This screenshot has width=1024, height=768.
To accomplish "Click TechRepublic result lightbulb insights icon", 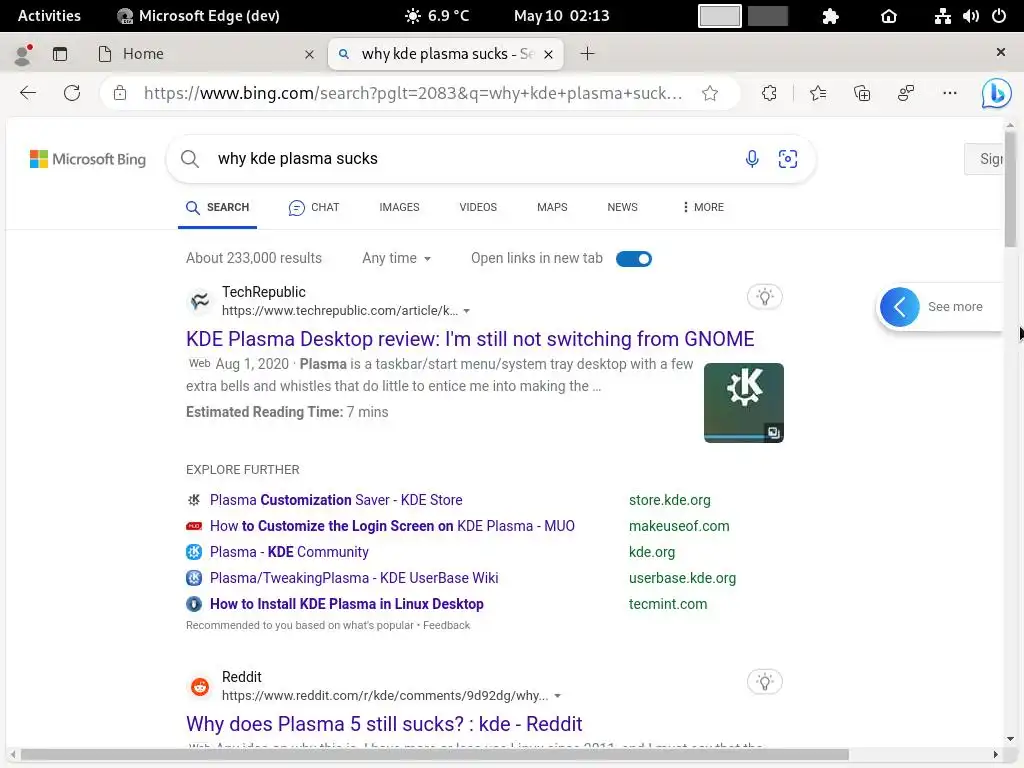I will (x=765, y=296).
